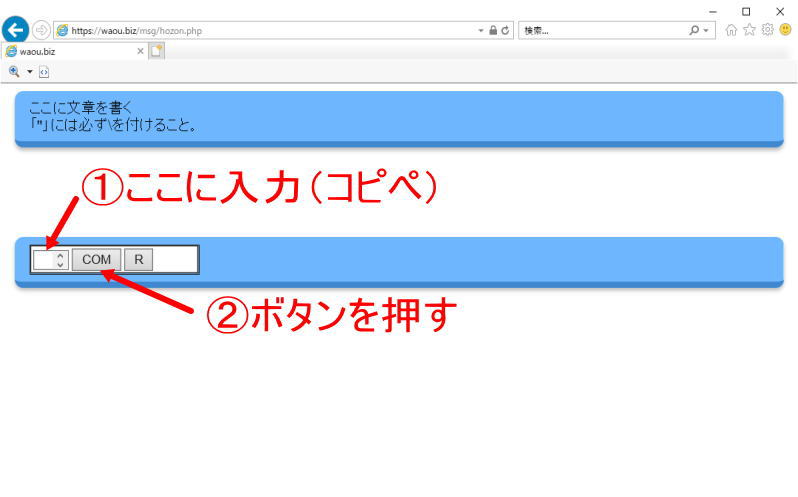798x497 pixels.
Task: Close the waou.biz tab
Action: pyautogui.click(x=140, y=51)
